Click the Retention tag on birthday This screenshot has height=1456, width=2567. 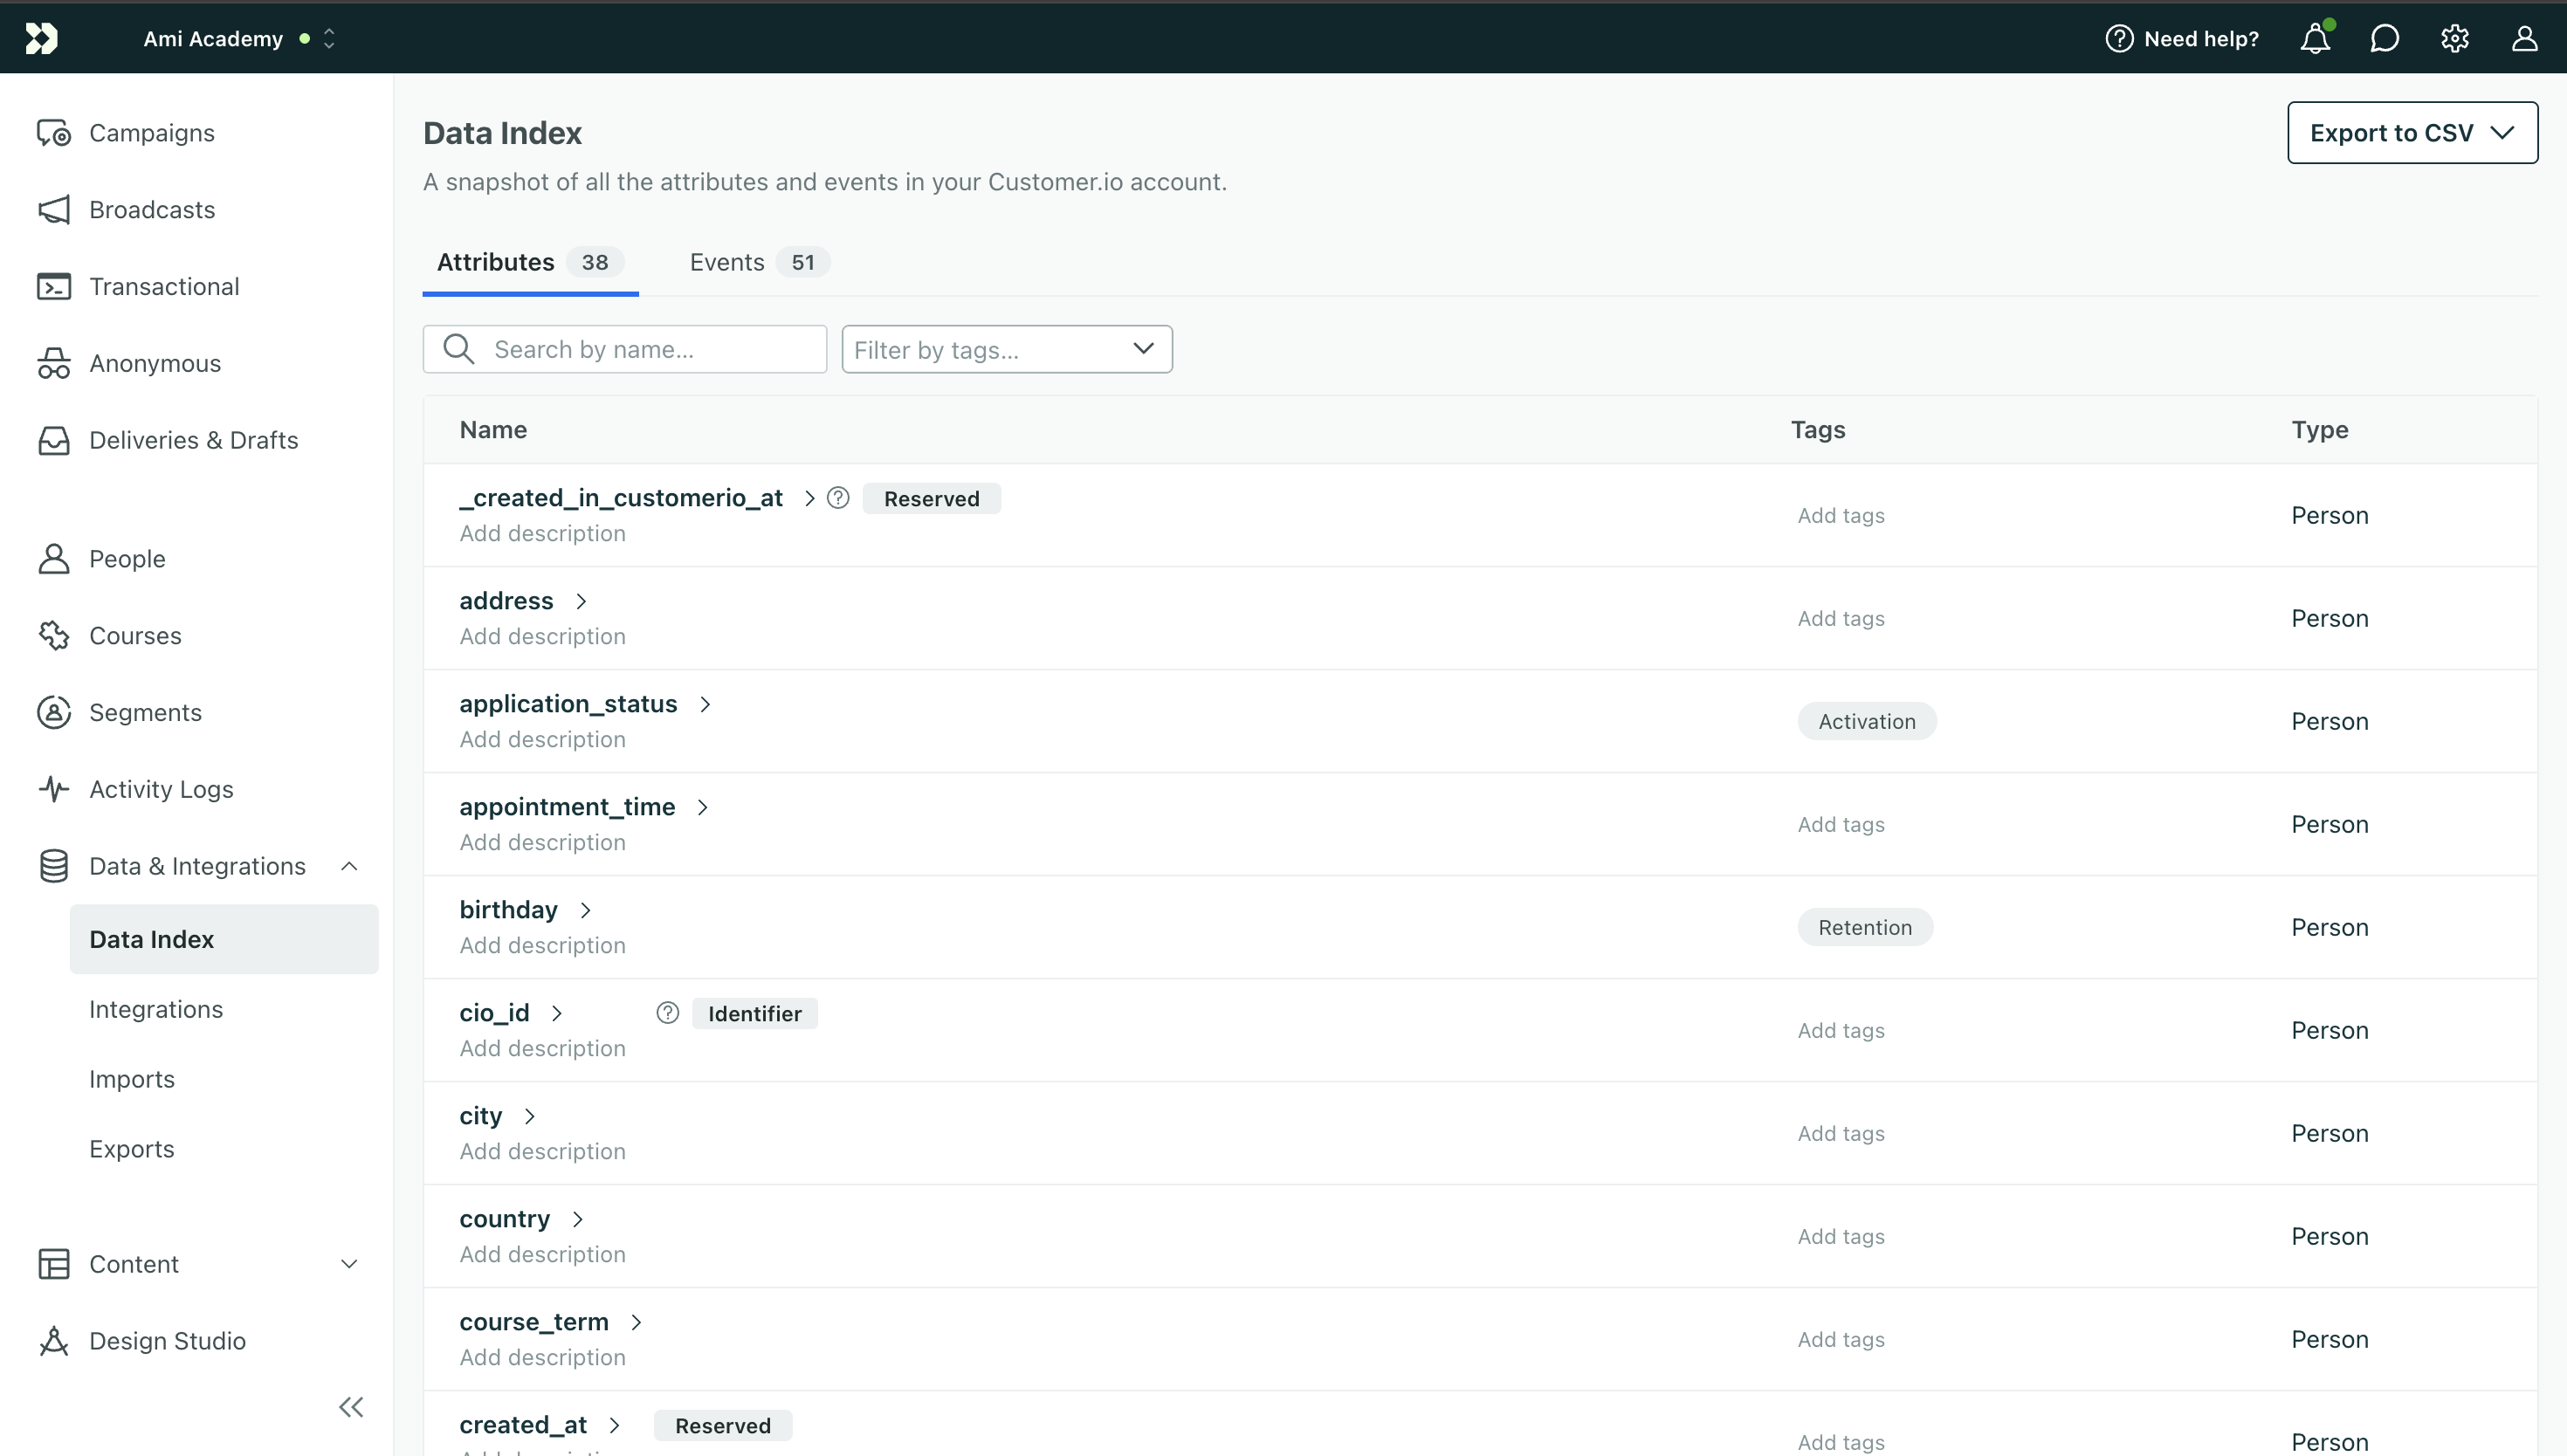(x=1865, y=928)
